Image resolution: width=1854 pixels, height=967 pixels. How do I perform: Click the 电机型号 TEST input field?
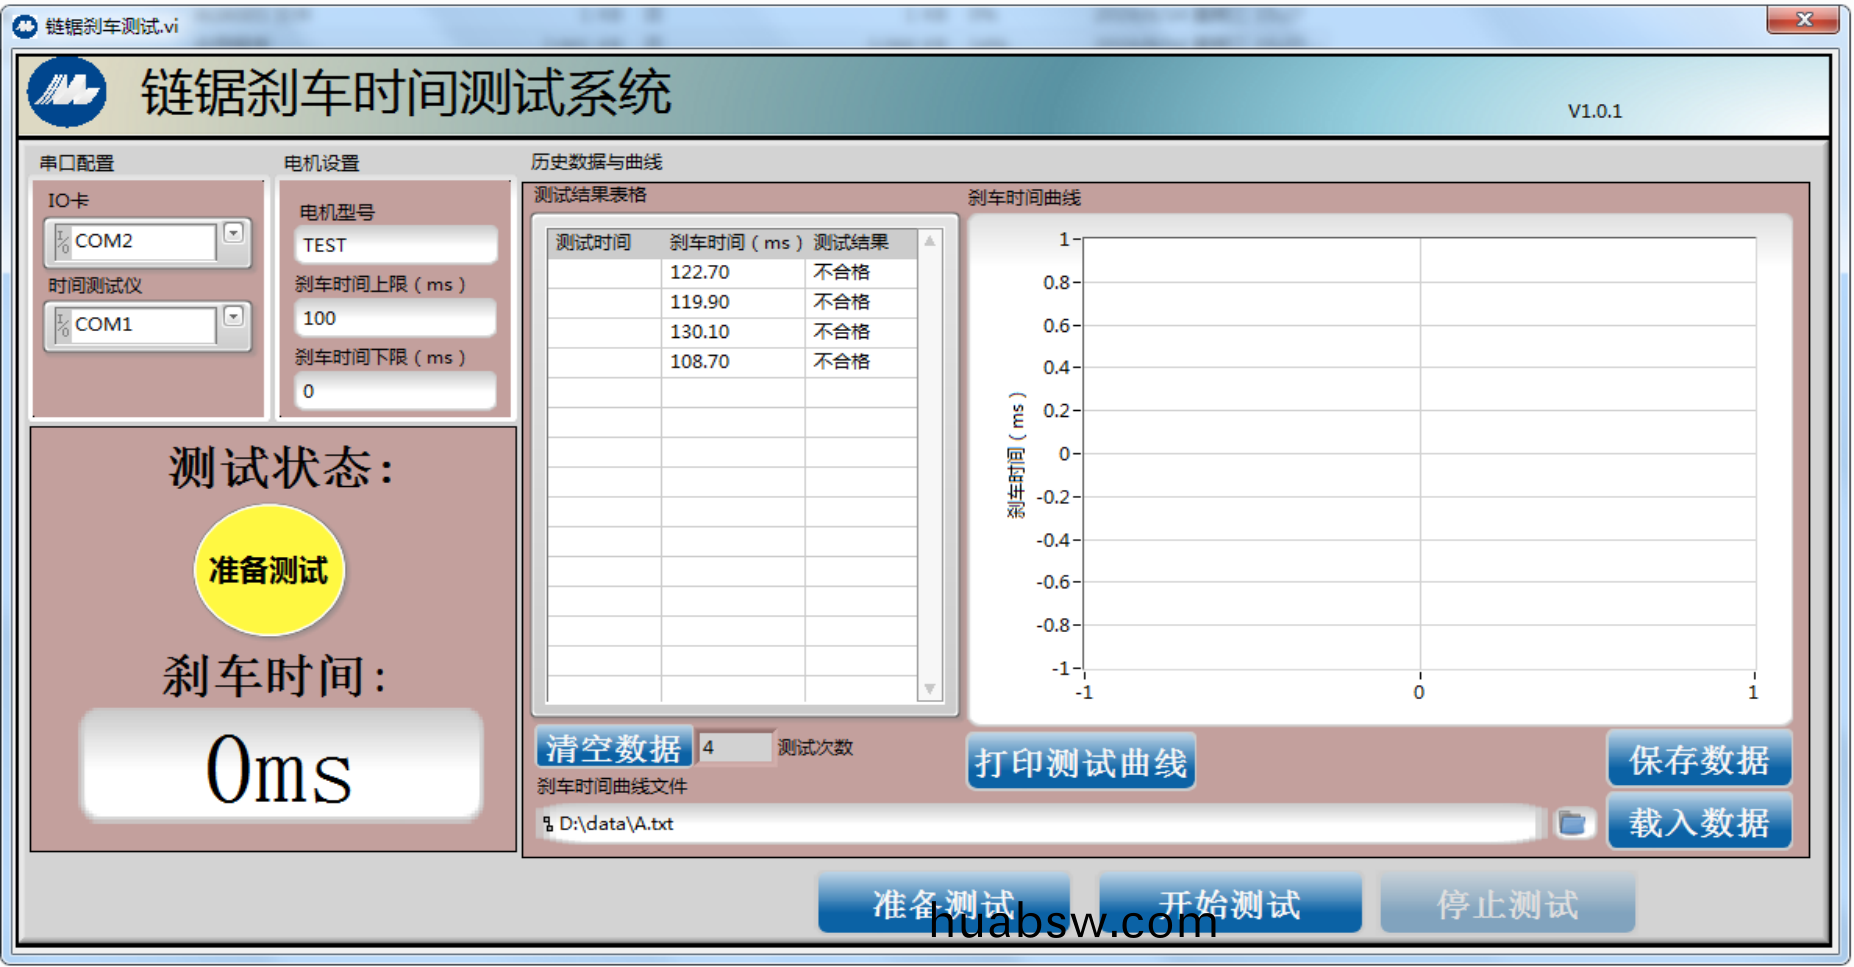[395, 245]
